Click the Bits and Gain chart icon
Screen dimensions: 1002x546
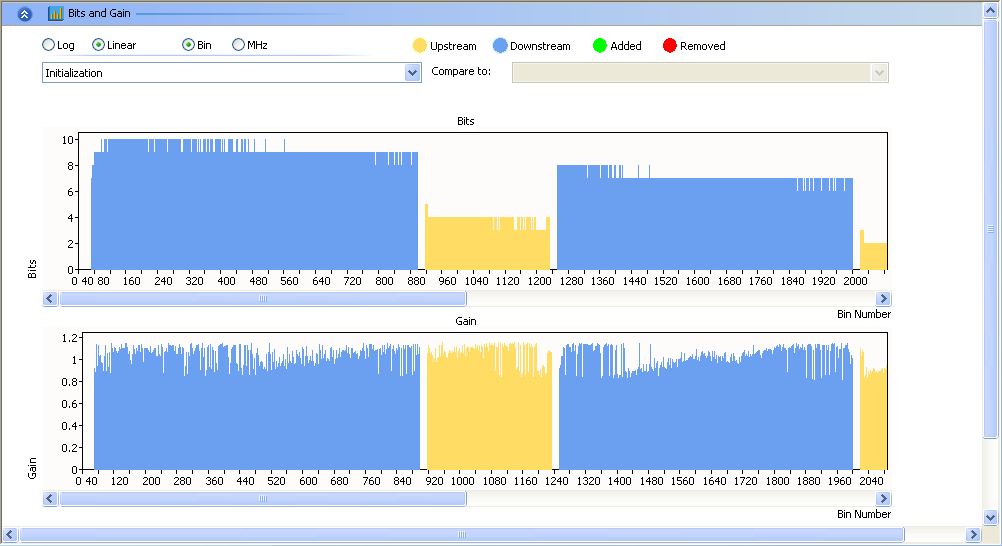point(56,14)
